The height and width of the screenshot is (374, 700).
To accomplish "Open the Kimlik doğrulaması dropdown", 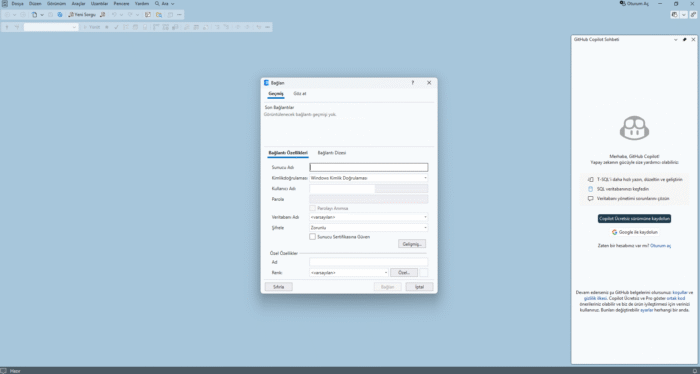I will pyautogui.click(x=369, y=178).
